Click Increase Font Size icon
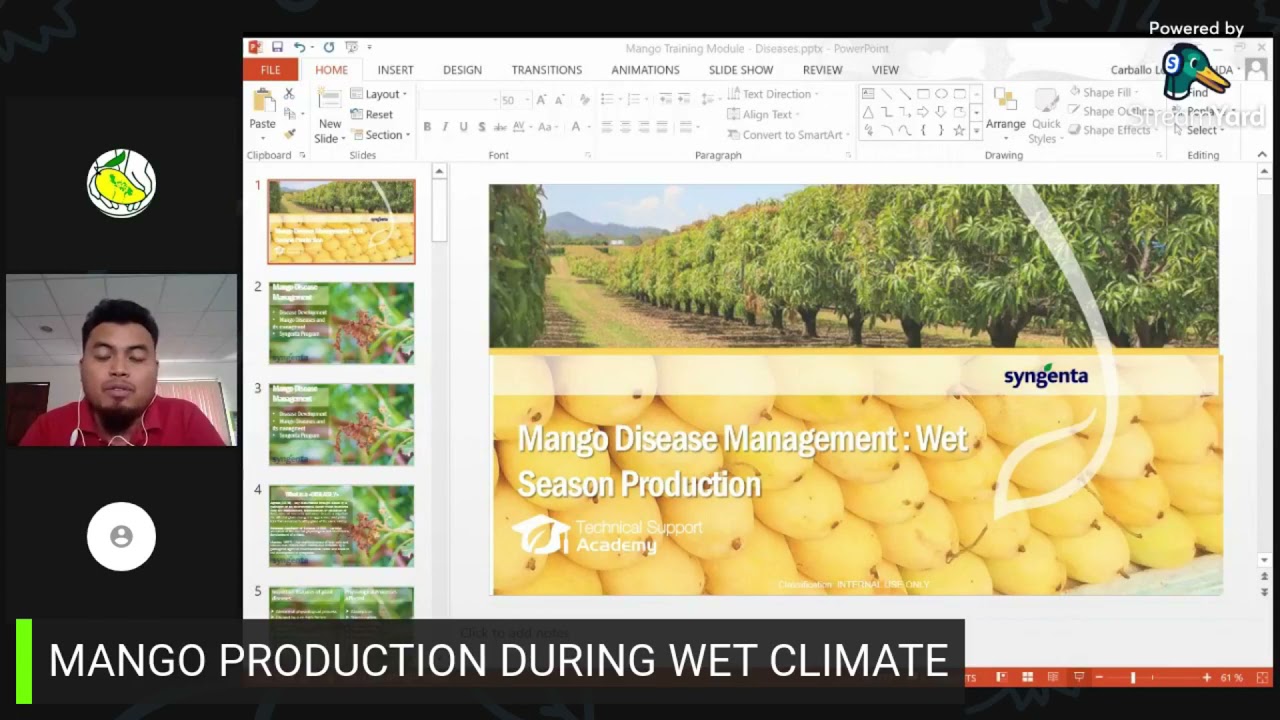1280x720 pixels. click(541, 99)
